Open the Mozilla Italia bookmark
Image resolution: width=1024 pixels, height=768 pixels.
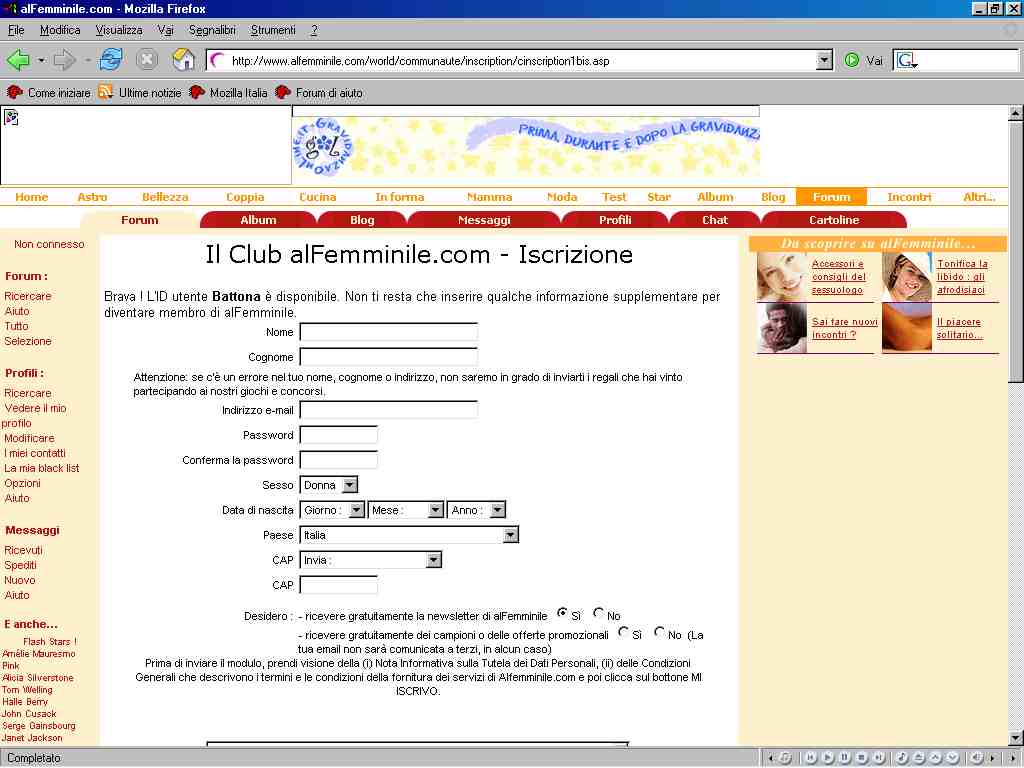pos(228,93)
